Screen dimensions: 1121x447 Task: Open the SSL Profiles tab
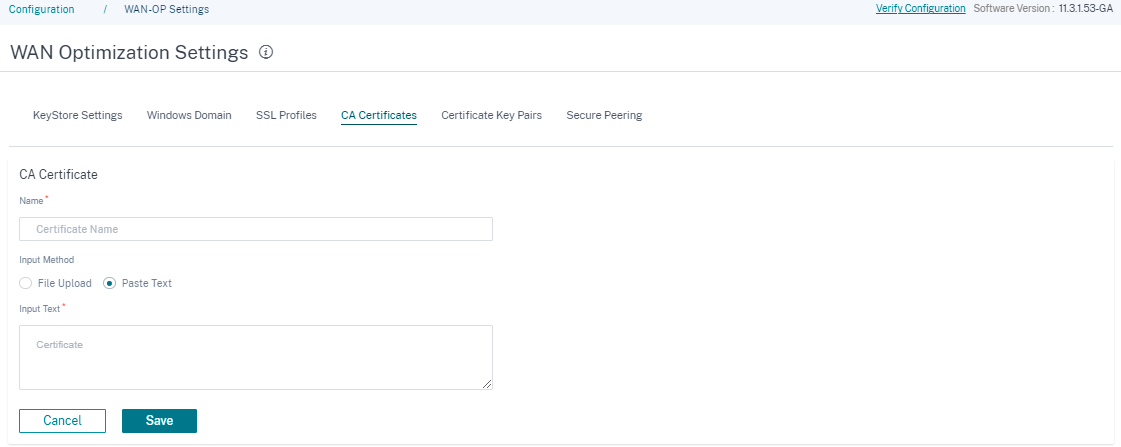click(286, 115)
